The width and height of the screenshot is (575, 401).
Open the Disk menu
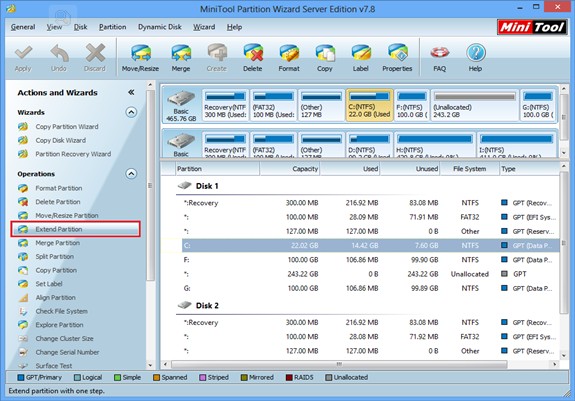(x=80, y=27)
